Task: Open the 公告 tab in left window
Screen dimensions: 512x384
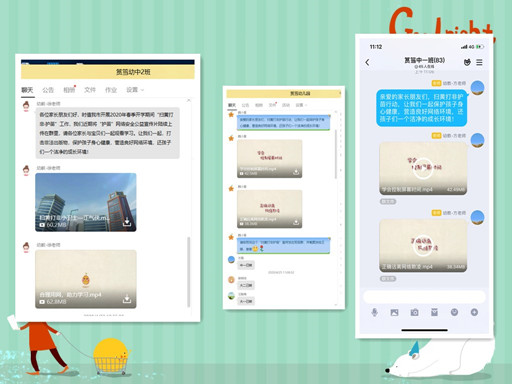Action: pos(48,90)
